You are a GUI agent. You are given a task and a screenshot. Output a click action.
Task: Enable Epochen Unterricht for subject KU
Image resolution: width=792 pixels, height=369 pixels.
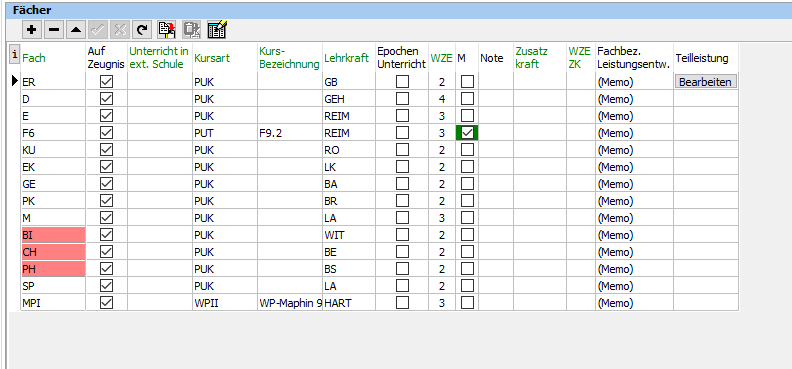pos(402,150)
